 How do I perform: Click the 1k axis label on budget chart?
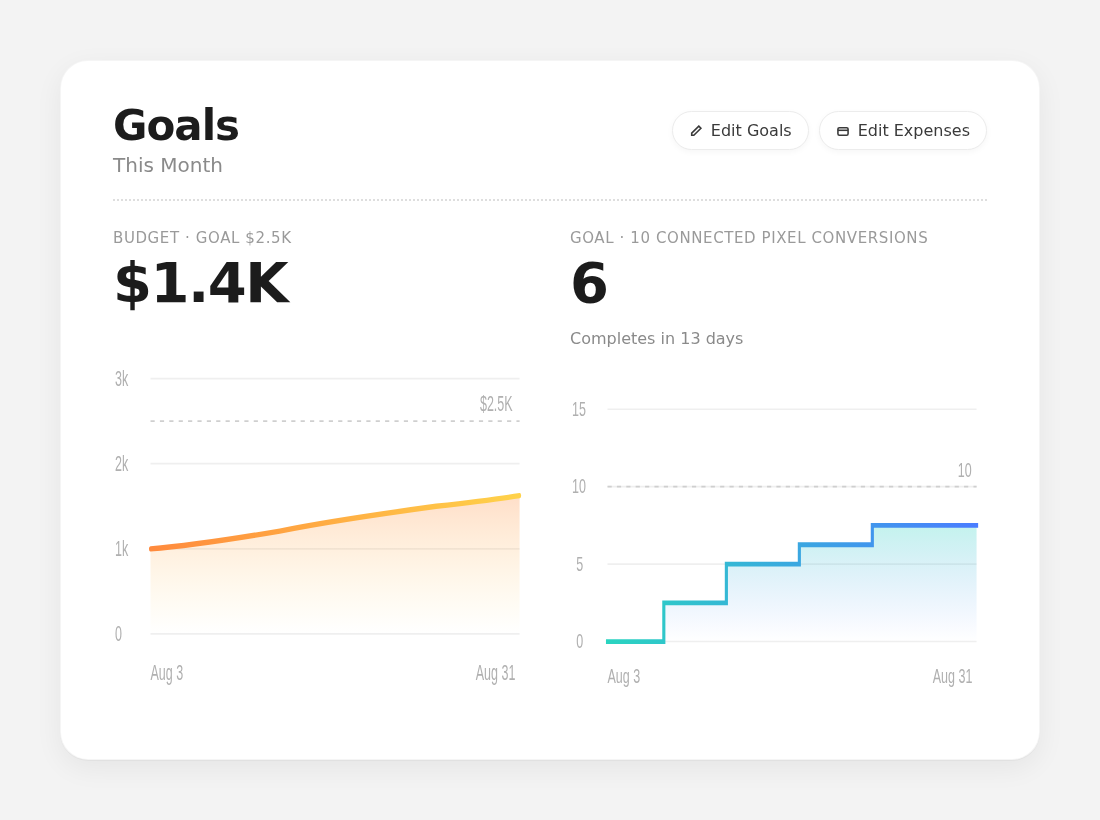[122, 549]
